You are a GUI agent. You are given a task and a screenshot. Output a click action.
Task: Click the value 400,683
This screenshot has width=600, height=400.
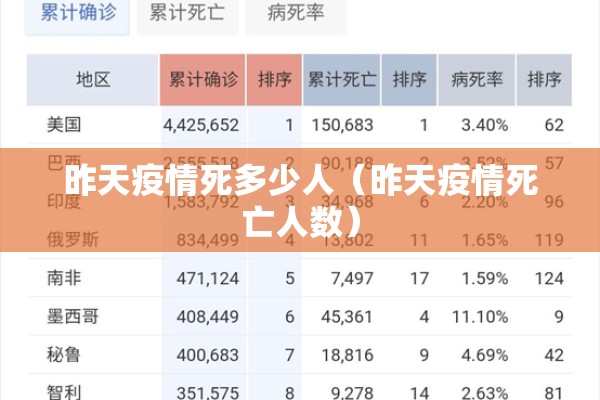click(x=208, y=355)
